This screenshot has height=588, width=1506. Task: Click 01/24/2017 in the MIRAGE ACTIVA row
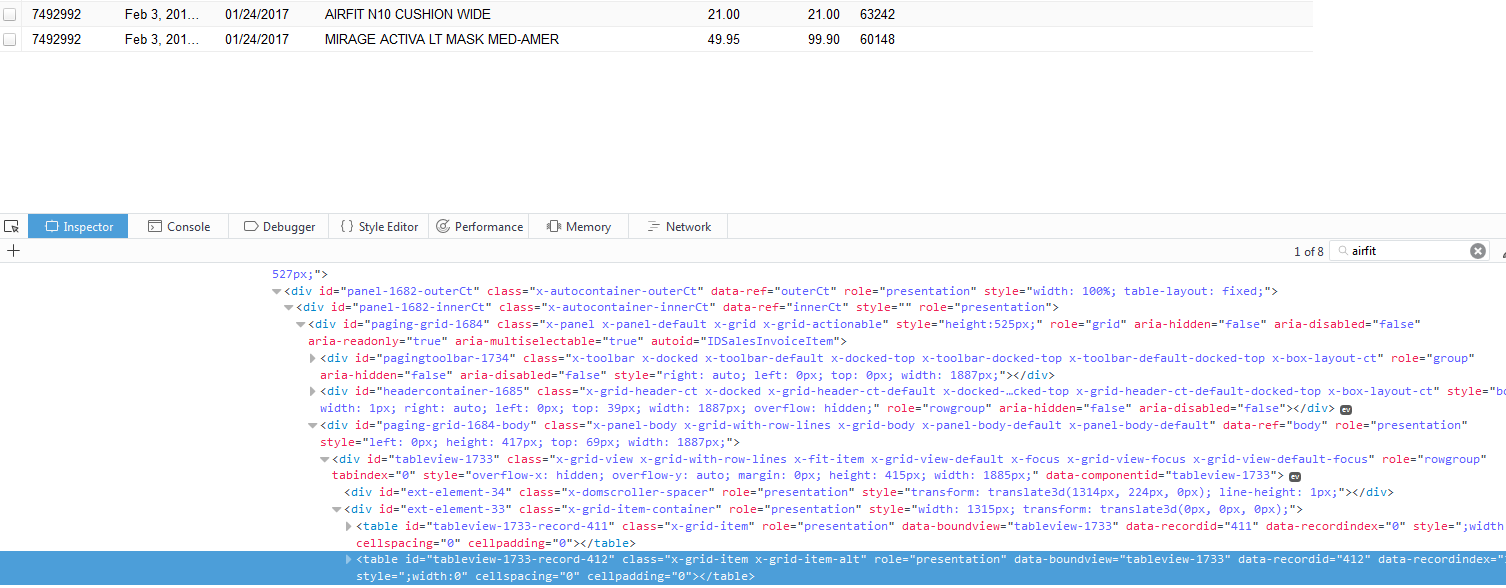[x=257, y=39]
